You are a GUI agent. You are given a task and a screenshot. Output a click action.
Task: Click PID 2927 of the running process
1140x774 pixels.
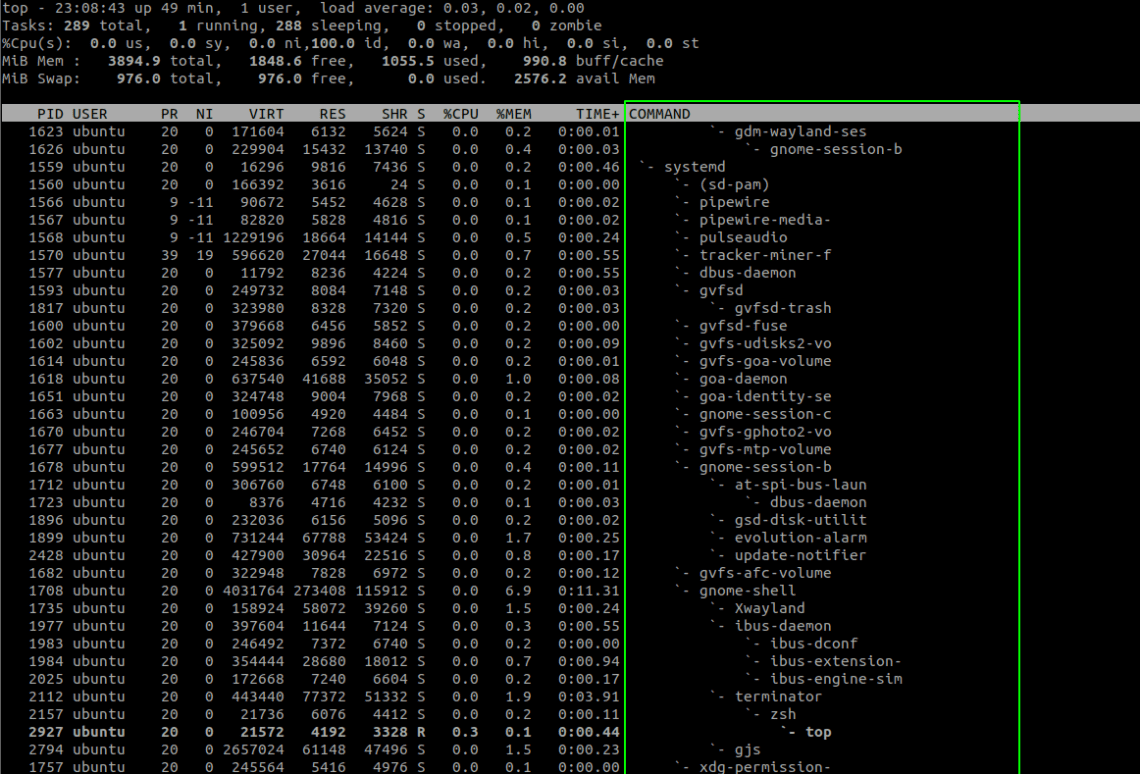pyautogui.click(x=46, y=733)
